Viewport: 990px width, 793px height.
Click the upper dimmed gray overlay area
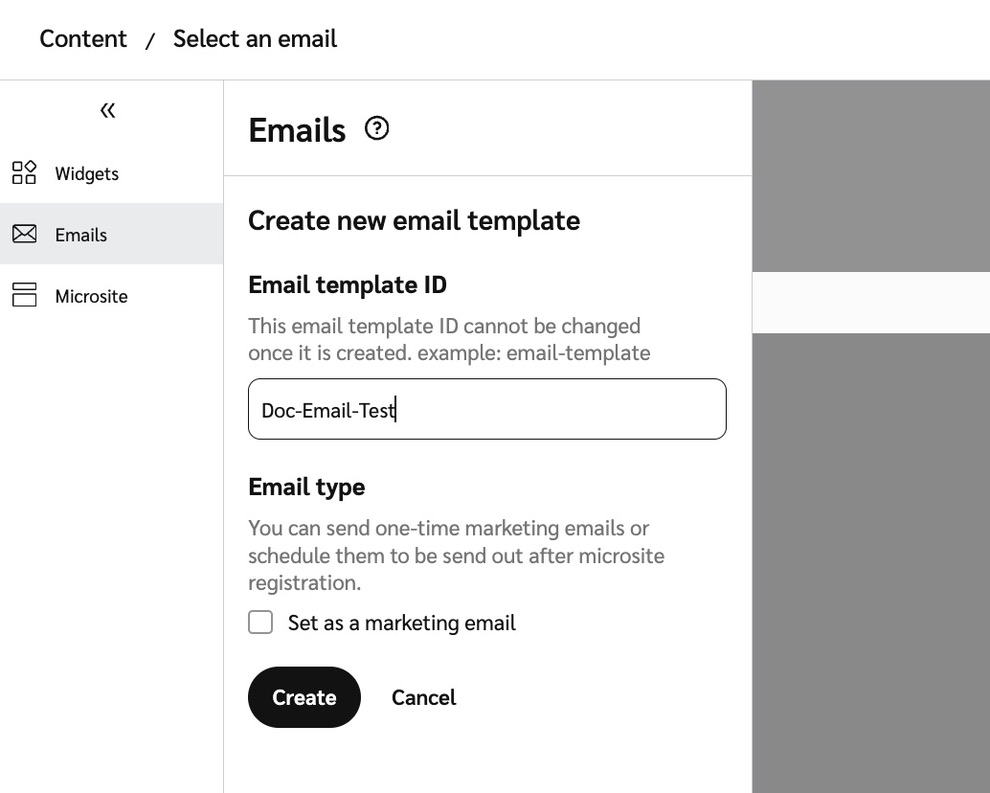pos(870,175)
